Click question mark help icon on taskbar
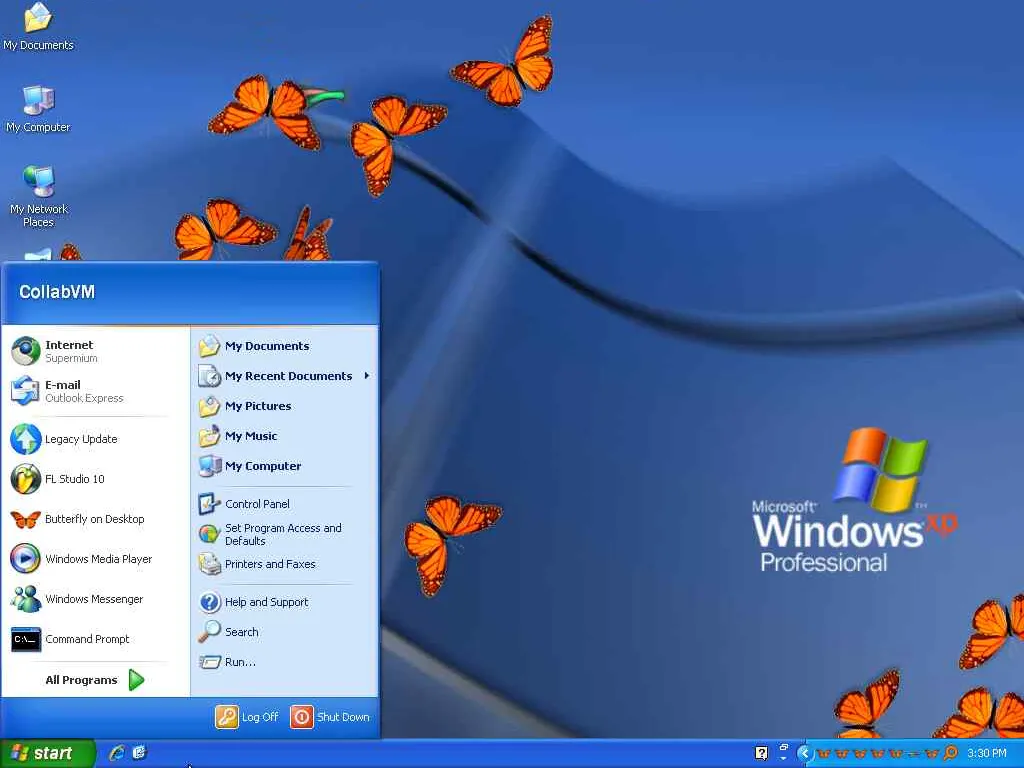 coord(761,754)
